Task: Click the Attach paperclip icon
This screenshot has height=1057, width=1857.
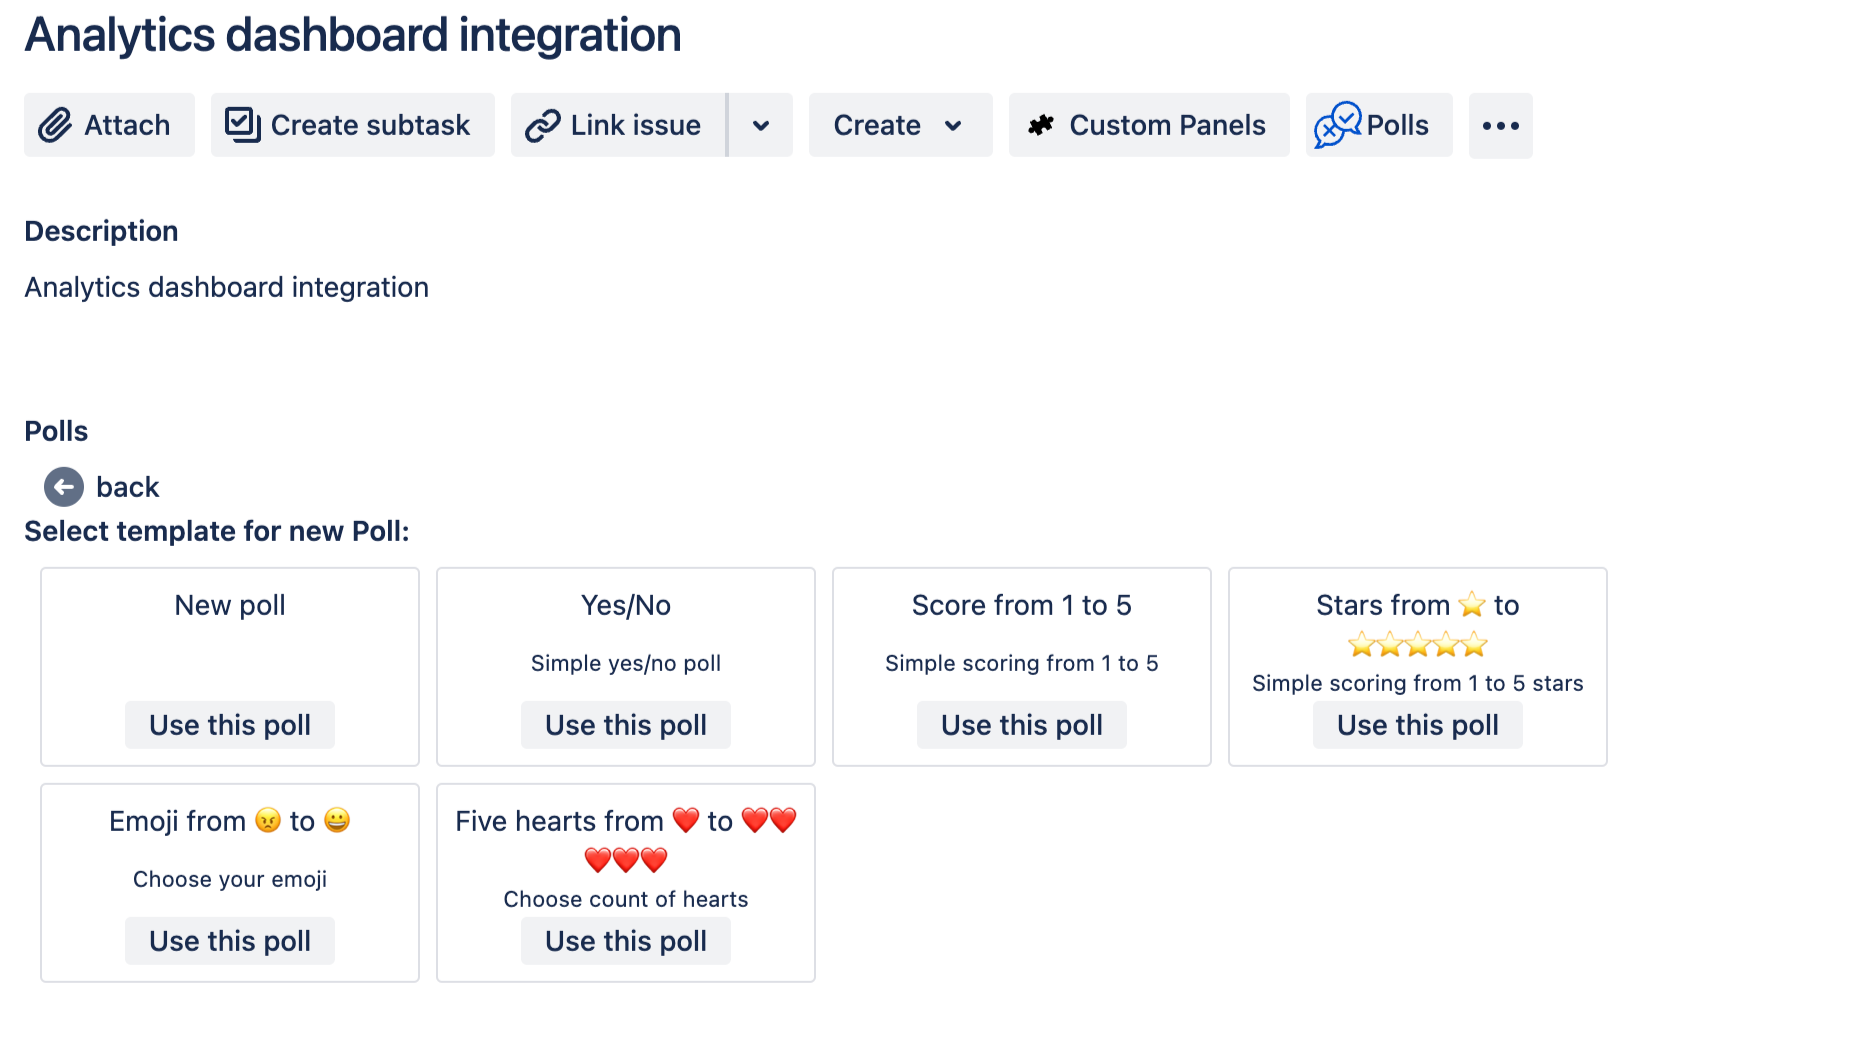Action: pos(55,125)
